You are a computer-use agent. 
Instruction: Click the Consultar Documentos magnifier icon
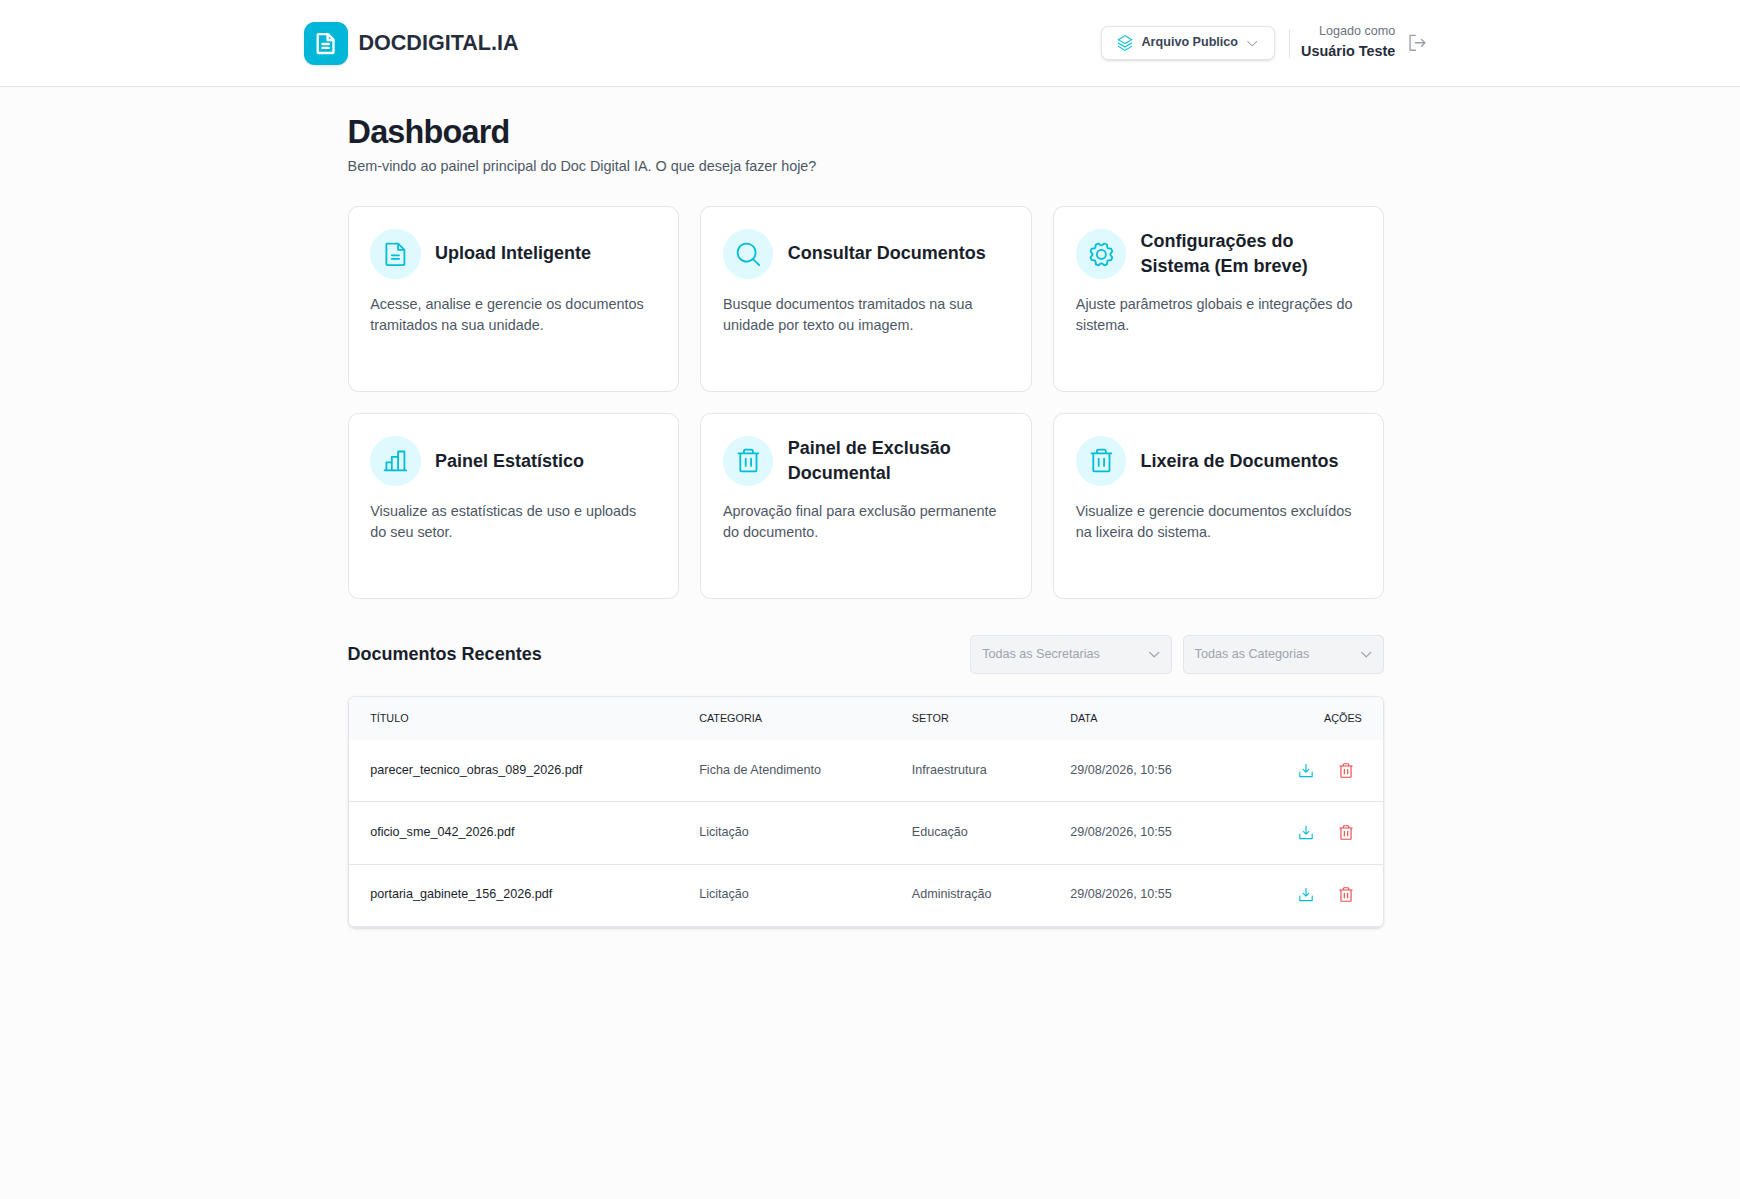tap(748, 254)
